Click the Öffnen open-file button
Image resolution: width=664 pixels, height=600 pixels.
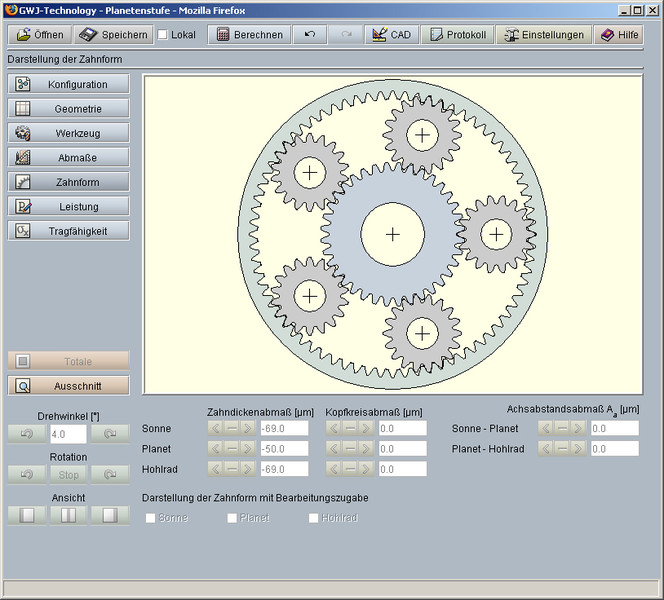tap(41, 35)
